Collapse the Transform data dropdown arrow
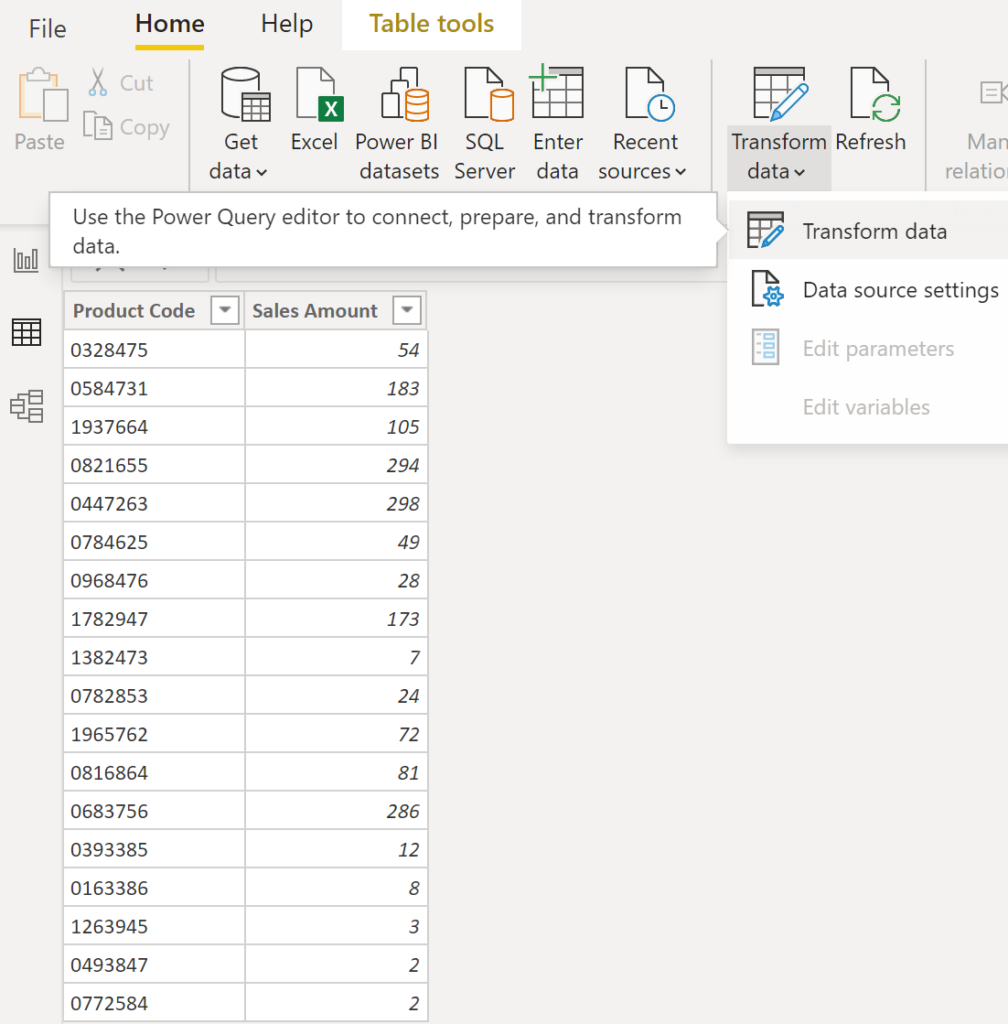 799,172
